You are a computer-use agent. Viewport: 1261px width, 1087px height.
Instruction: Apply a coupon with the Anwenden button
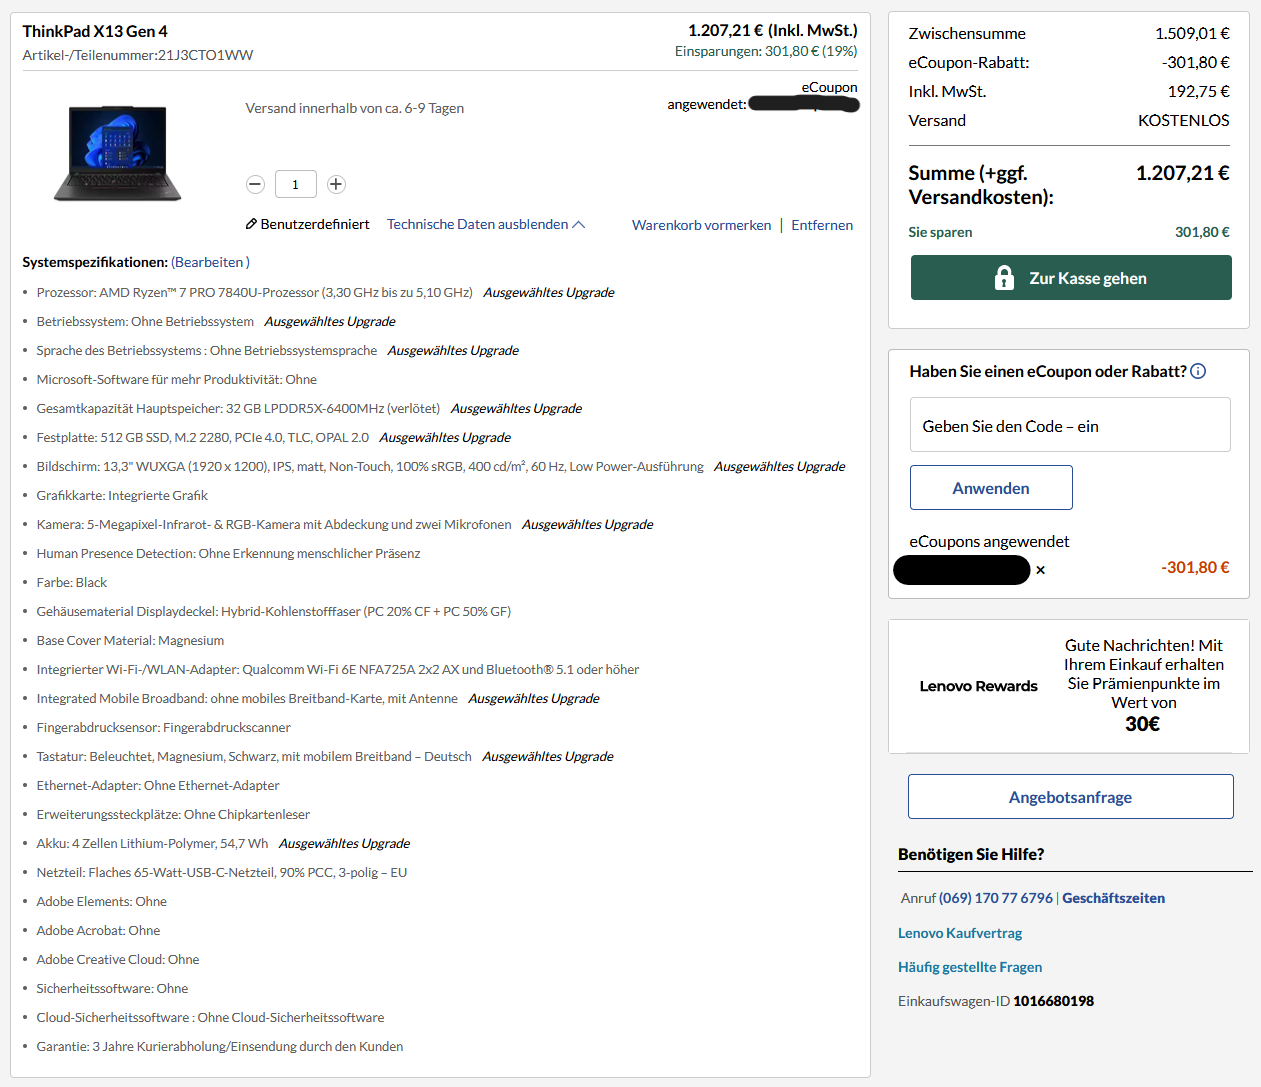(991, 487)
